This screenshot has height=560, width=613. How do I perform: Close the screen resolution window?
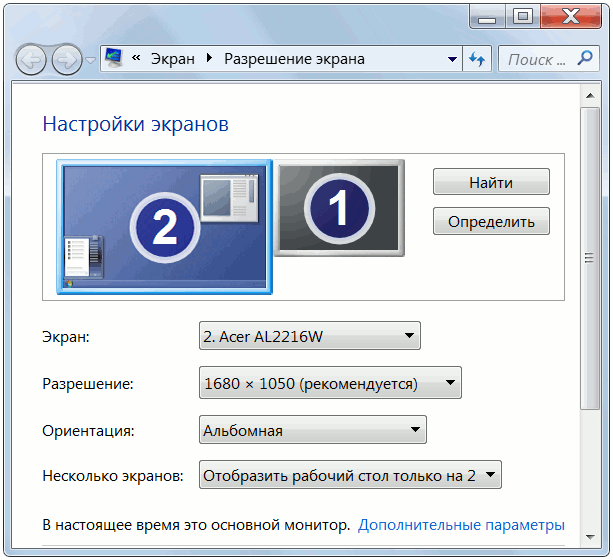(x=571, y=17)
